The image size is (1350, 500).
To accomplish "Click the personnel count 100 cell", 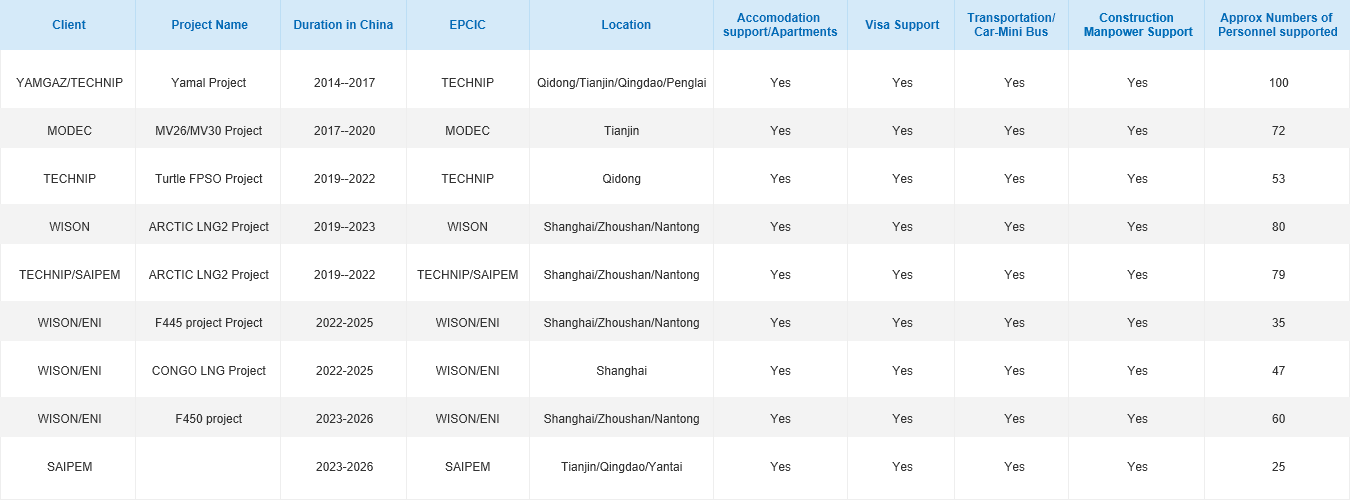I will point(1278,83).
